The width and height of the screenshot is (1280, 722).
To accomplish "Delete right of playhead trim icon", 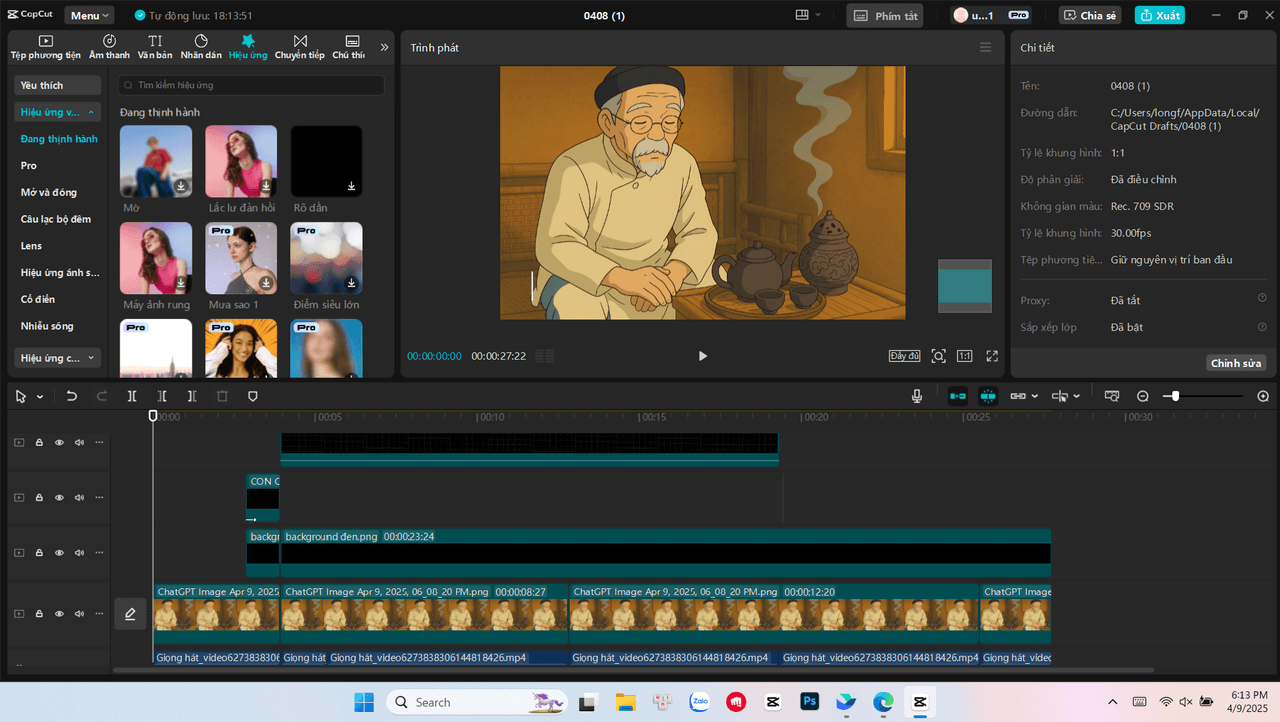I will coord(192,396).
